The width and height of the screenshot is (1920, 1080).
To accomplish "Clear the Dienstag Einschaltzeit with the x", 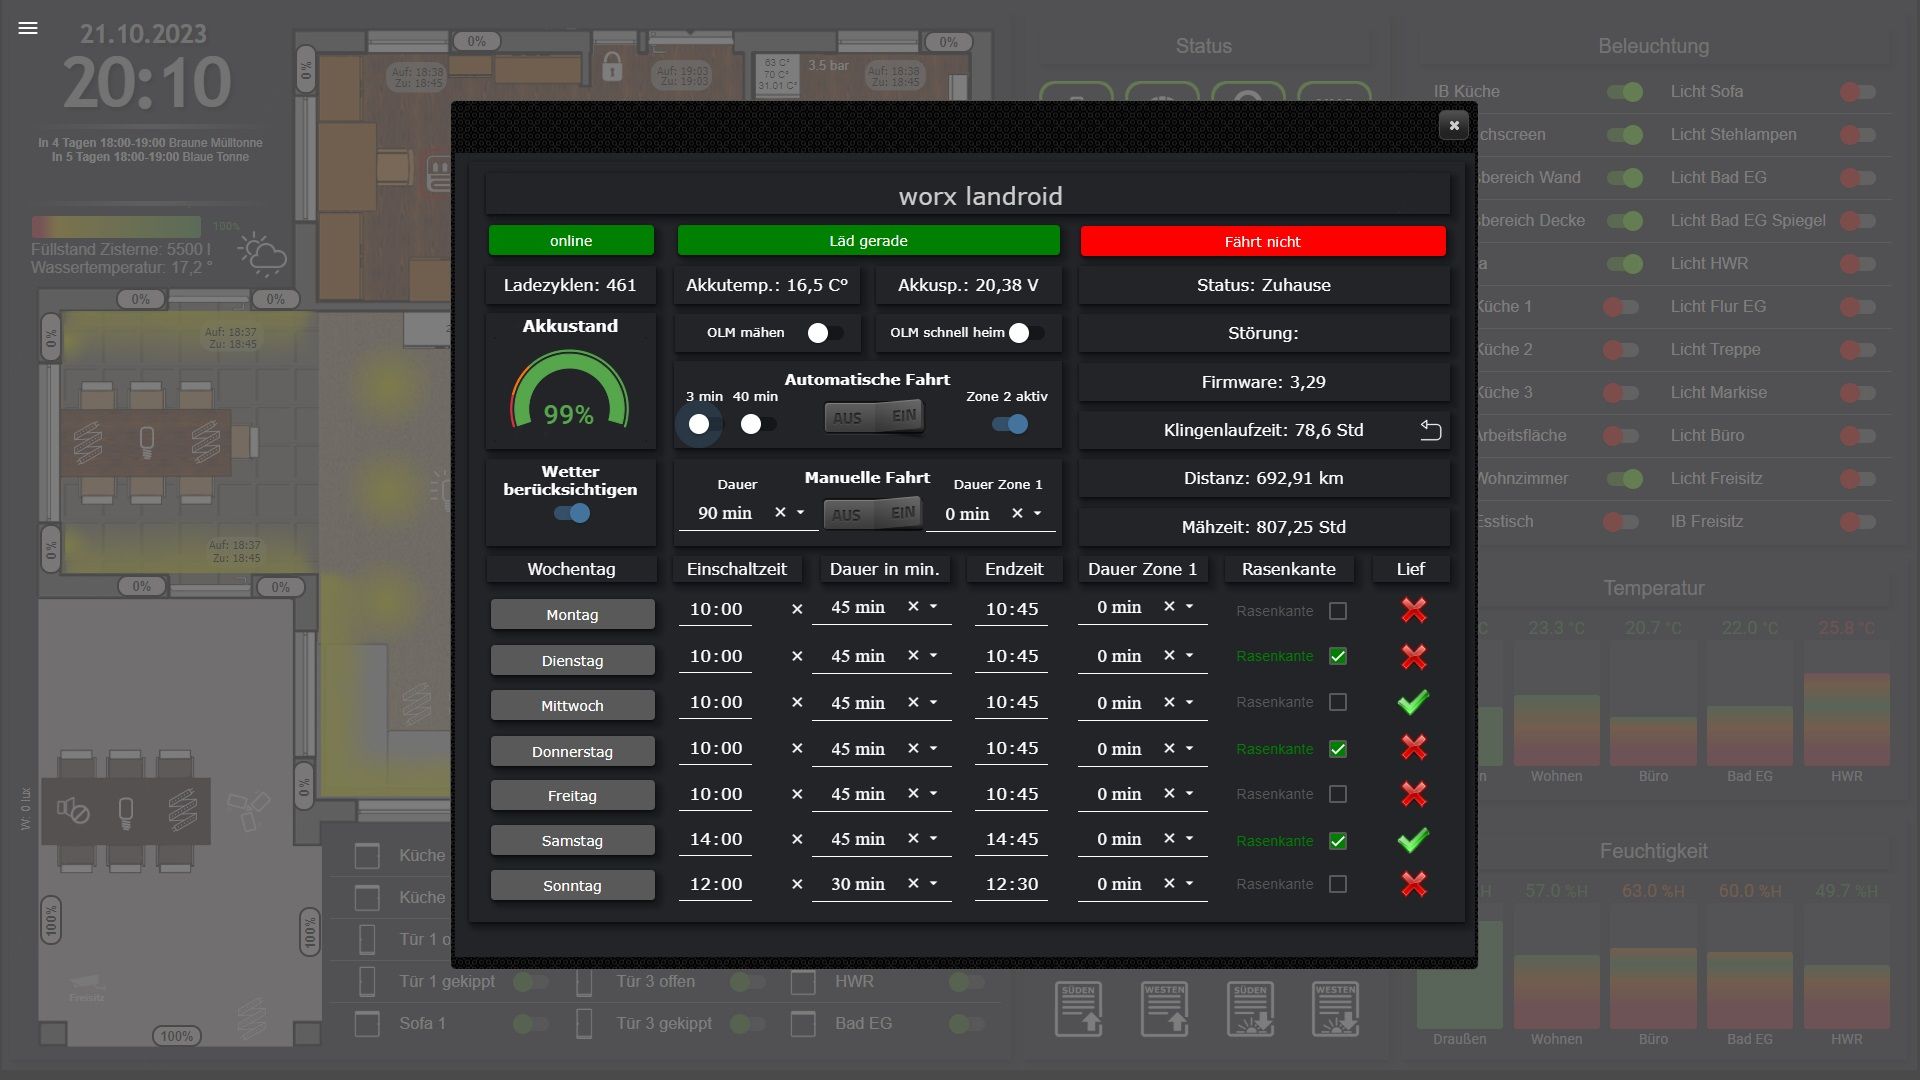I will [x=797, y=656].
